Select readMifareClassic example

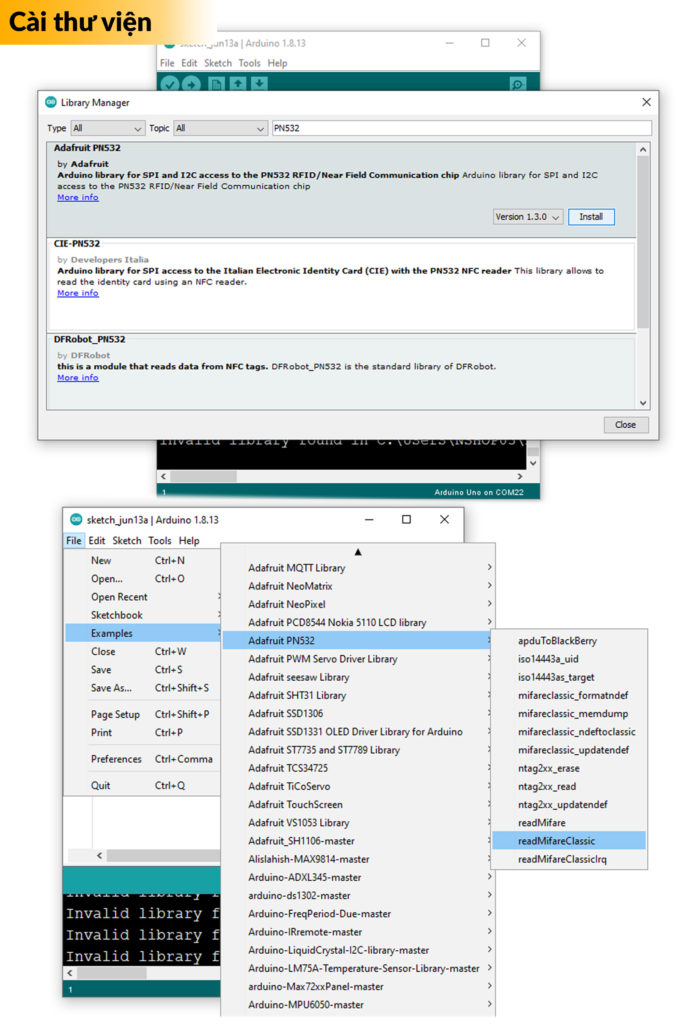click(x=556, y=841)
